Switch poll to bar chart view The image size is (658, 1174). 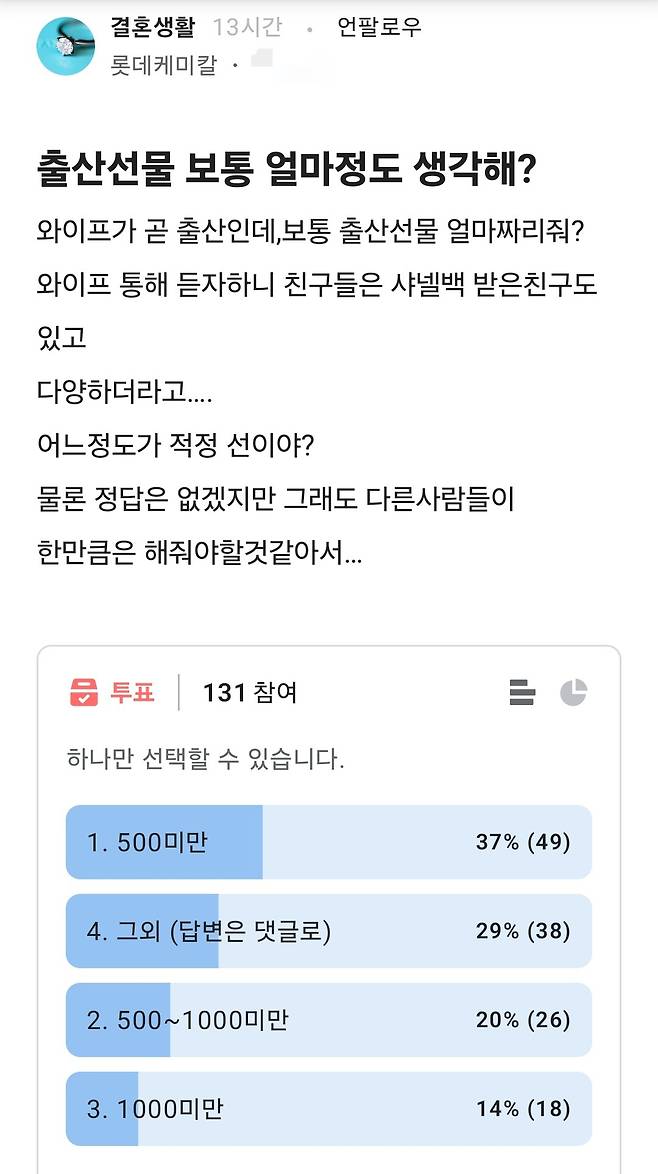point(522,692)
